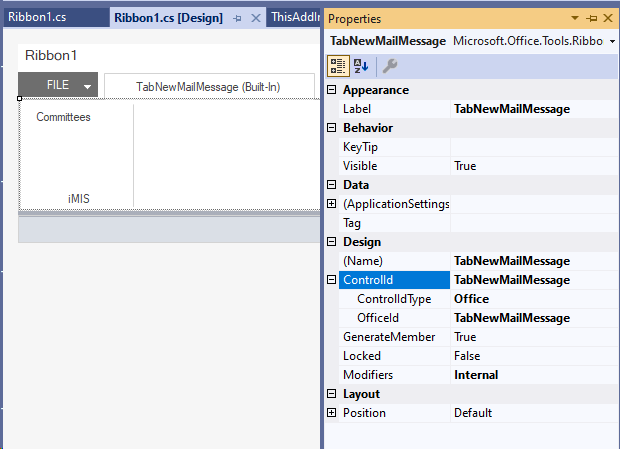Switch to Categorized view in Properties
The image size is (620, 449).
[x=338, y=66]
